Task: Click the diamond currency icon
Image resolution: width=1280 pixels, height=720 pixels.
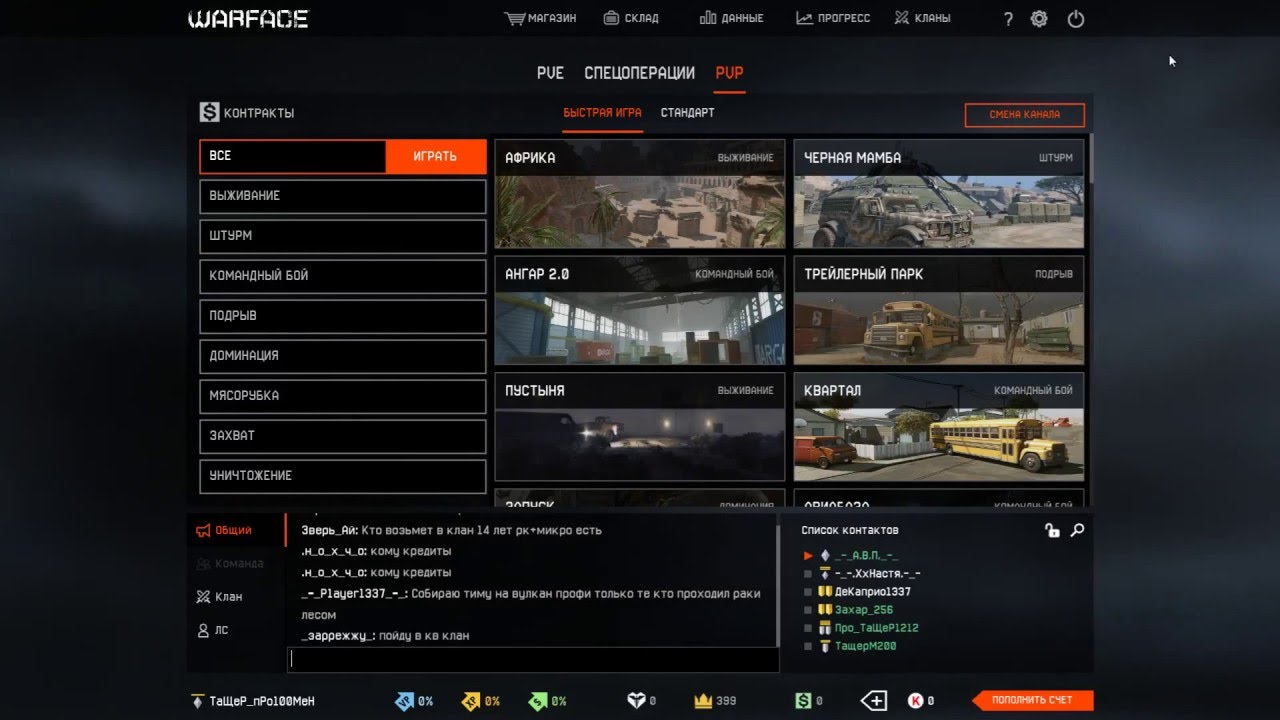Action: click(636, 701)
